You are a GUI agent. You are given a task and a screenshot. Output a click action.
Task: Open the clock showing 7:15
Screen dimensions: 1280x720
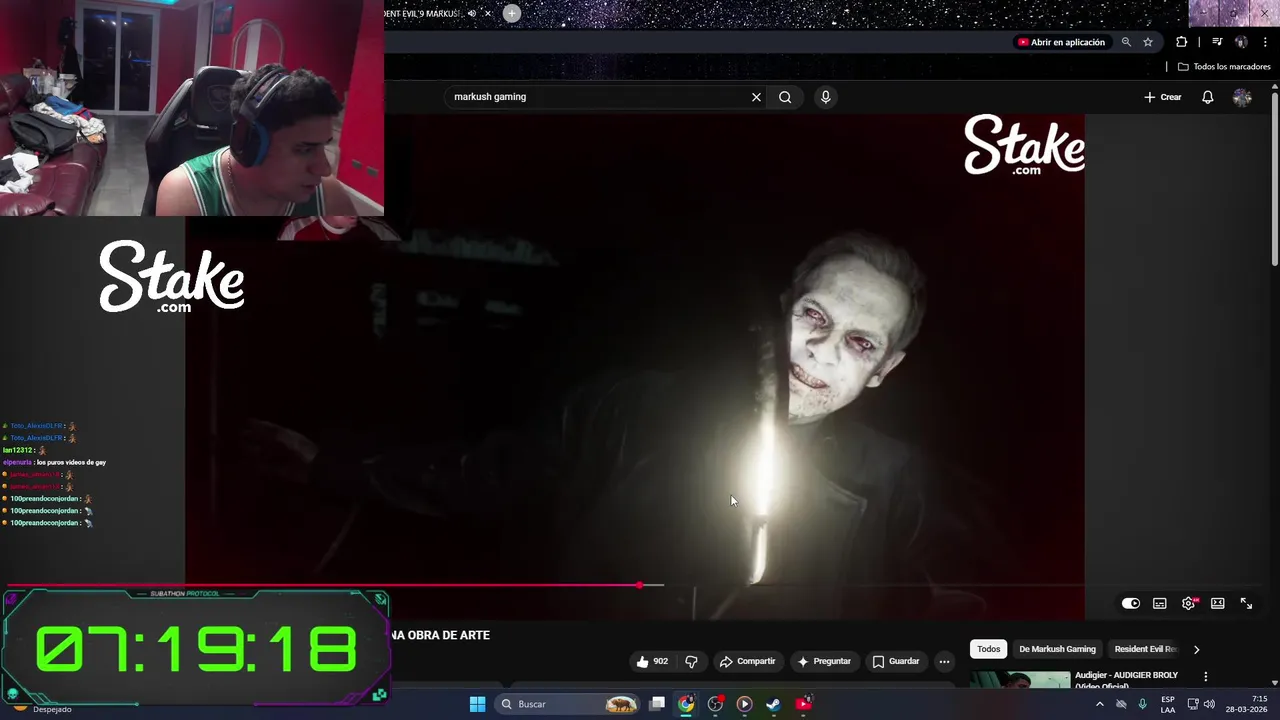pos(1247,704)
